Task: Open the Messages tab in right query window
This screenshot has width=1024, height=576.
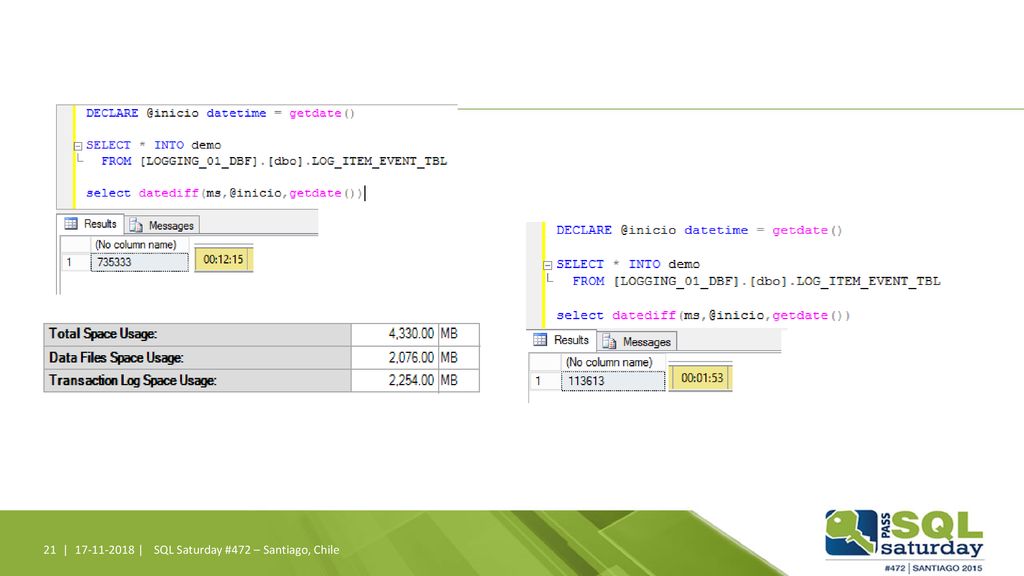Action: pyautogui.click(x=637, y=342)
